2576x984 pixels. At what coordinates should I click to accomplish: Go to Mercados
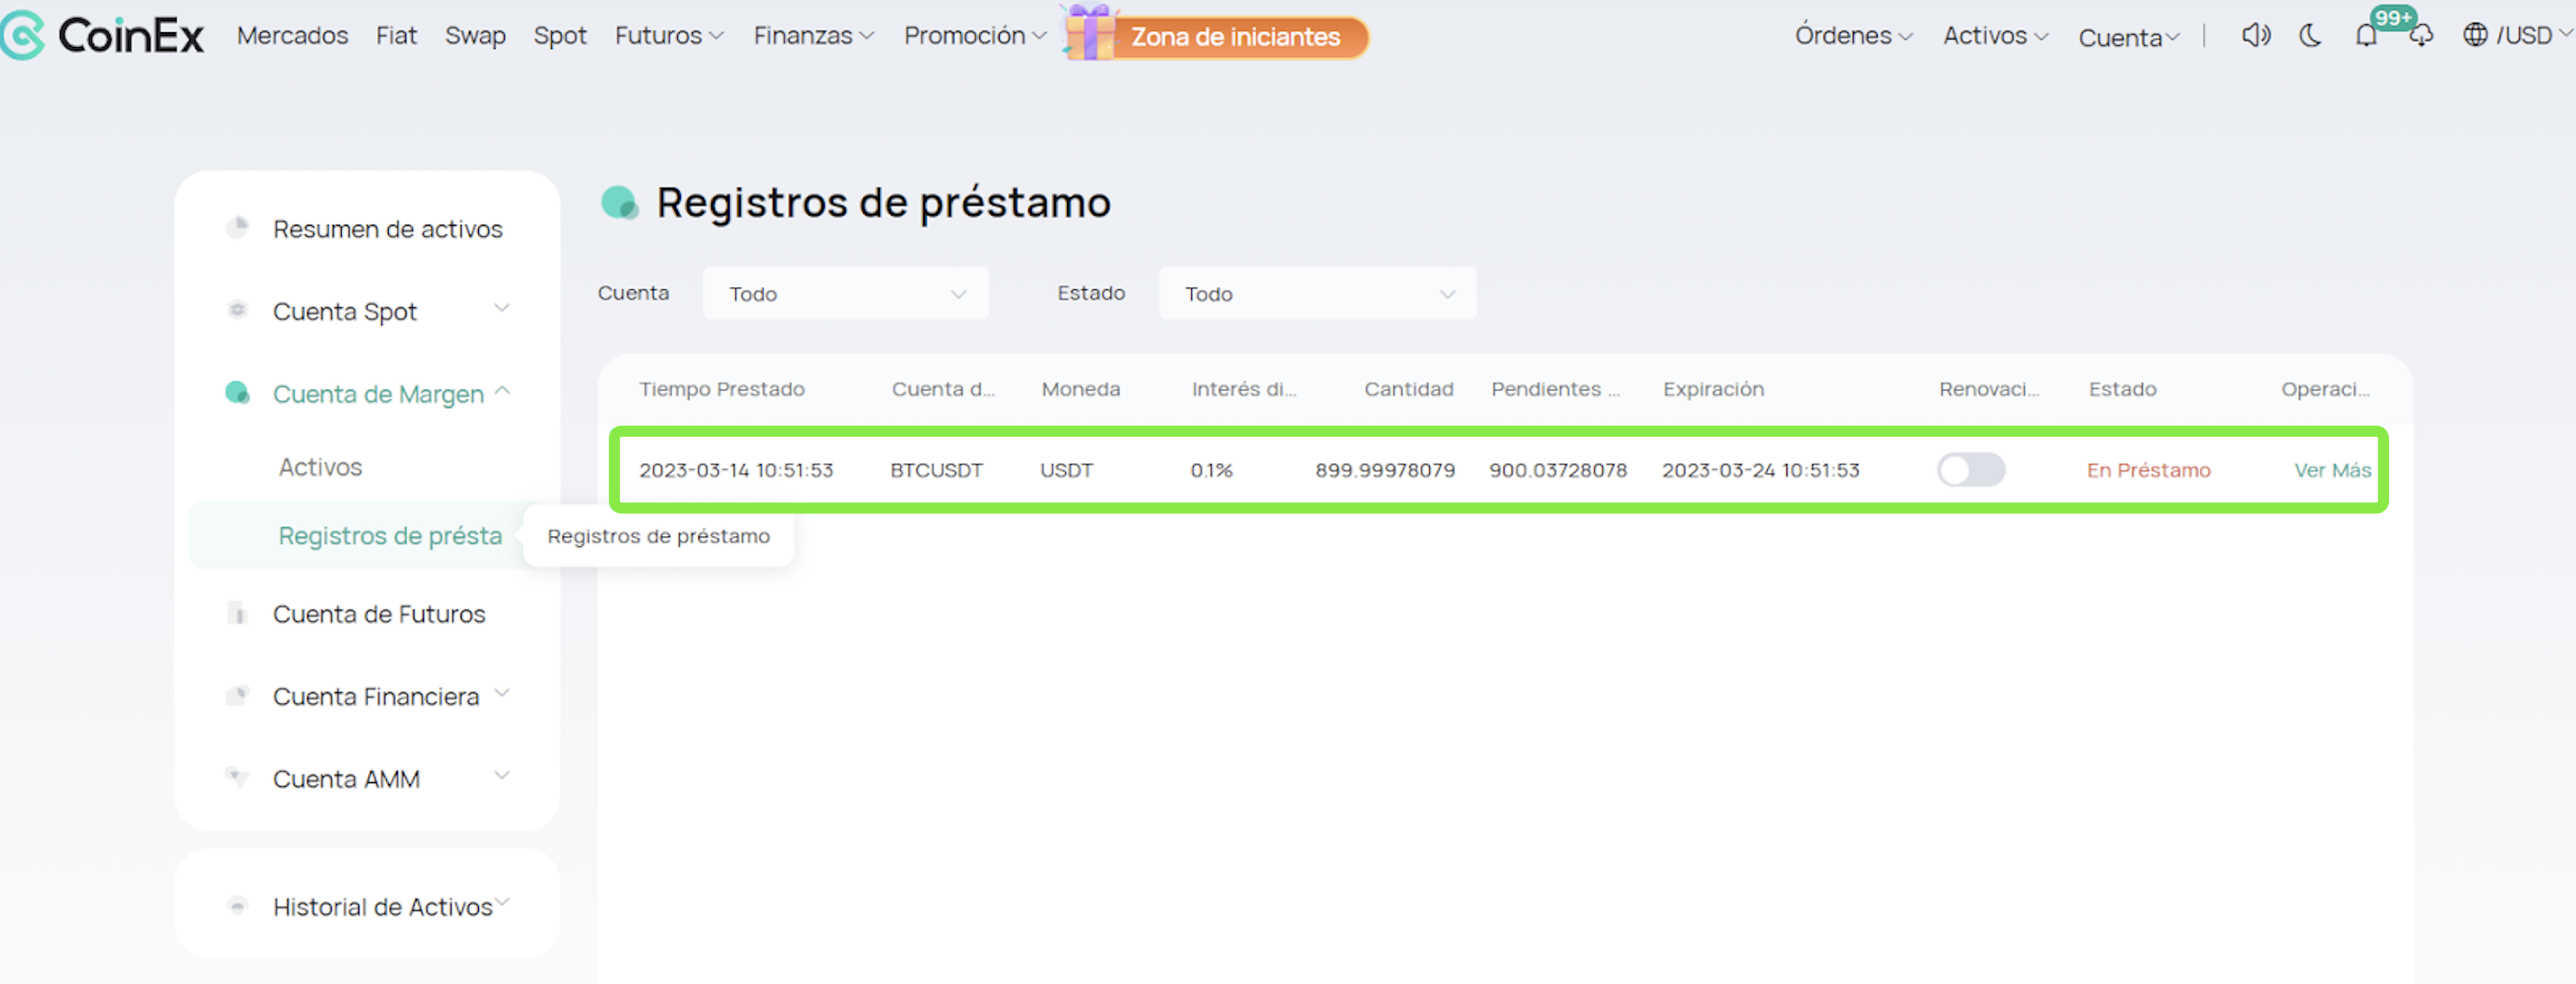tap(292, 36)
